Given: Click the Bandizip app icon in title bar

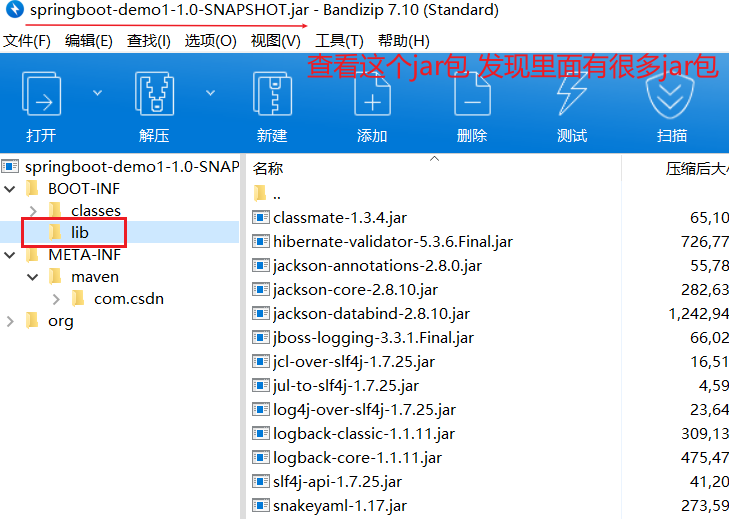Looking at the screenshot, I should pyautogui.click(x=14, y=9).
